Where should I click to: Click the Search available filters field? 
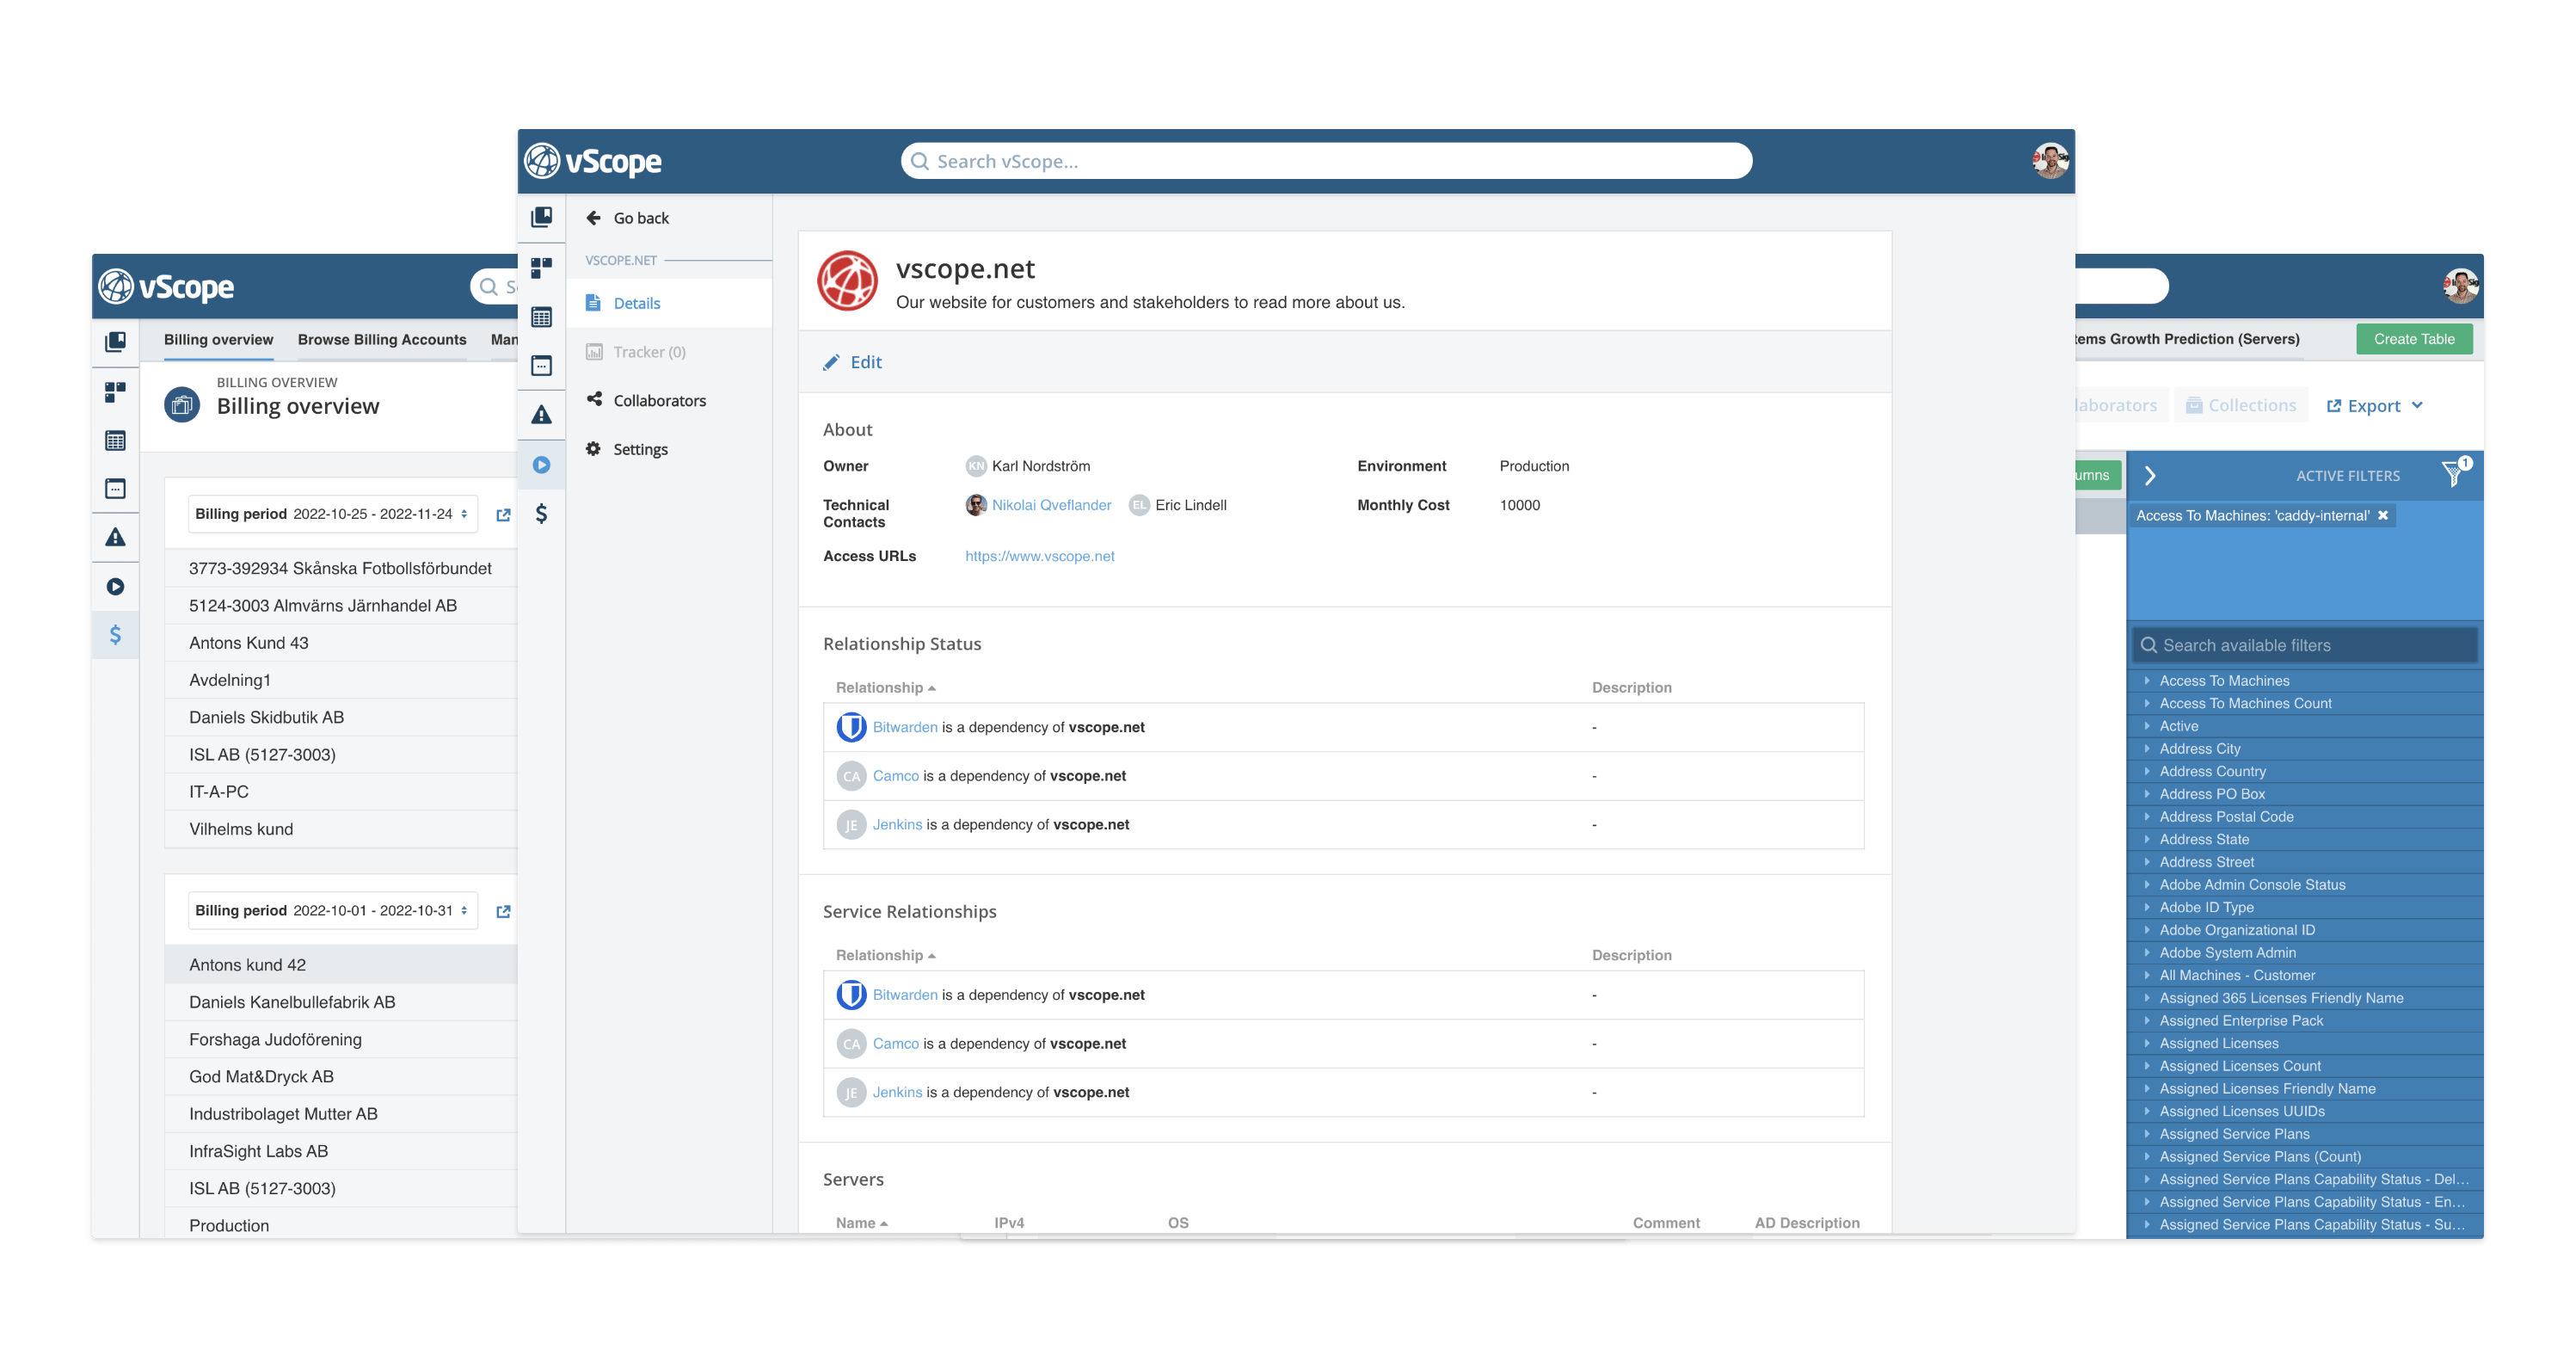2304,645
